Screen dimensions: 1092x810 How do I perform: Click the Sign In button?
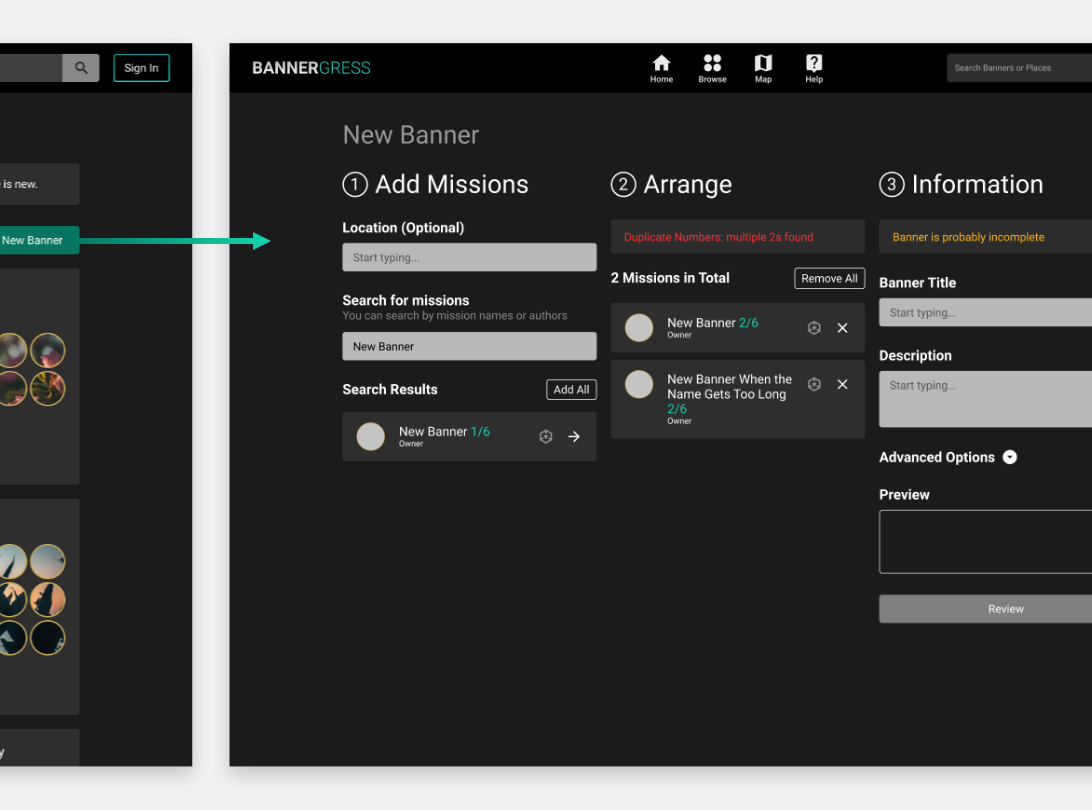click(x=141, y=68)
